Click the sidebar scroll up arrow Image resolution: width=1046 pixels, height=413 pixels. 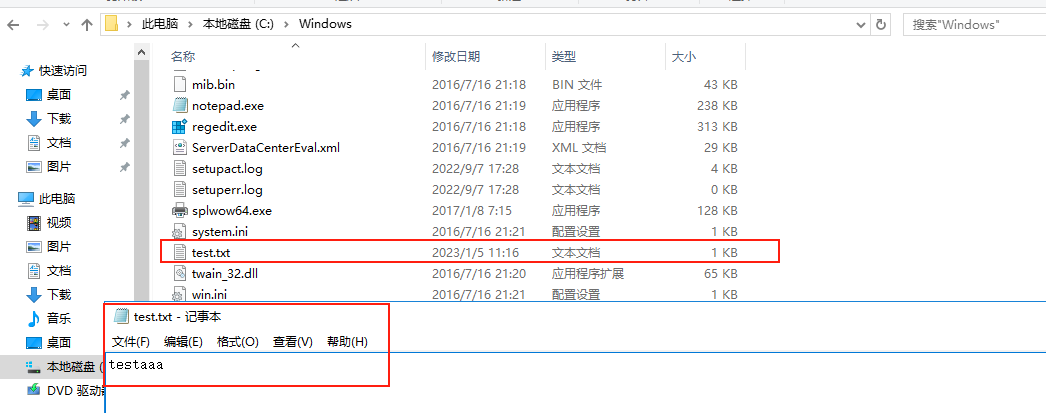coord(141,52)
